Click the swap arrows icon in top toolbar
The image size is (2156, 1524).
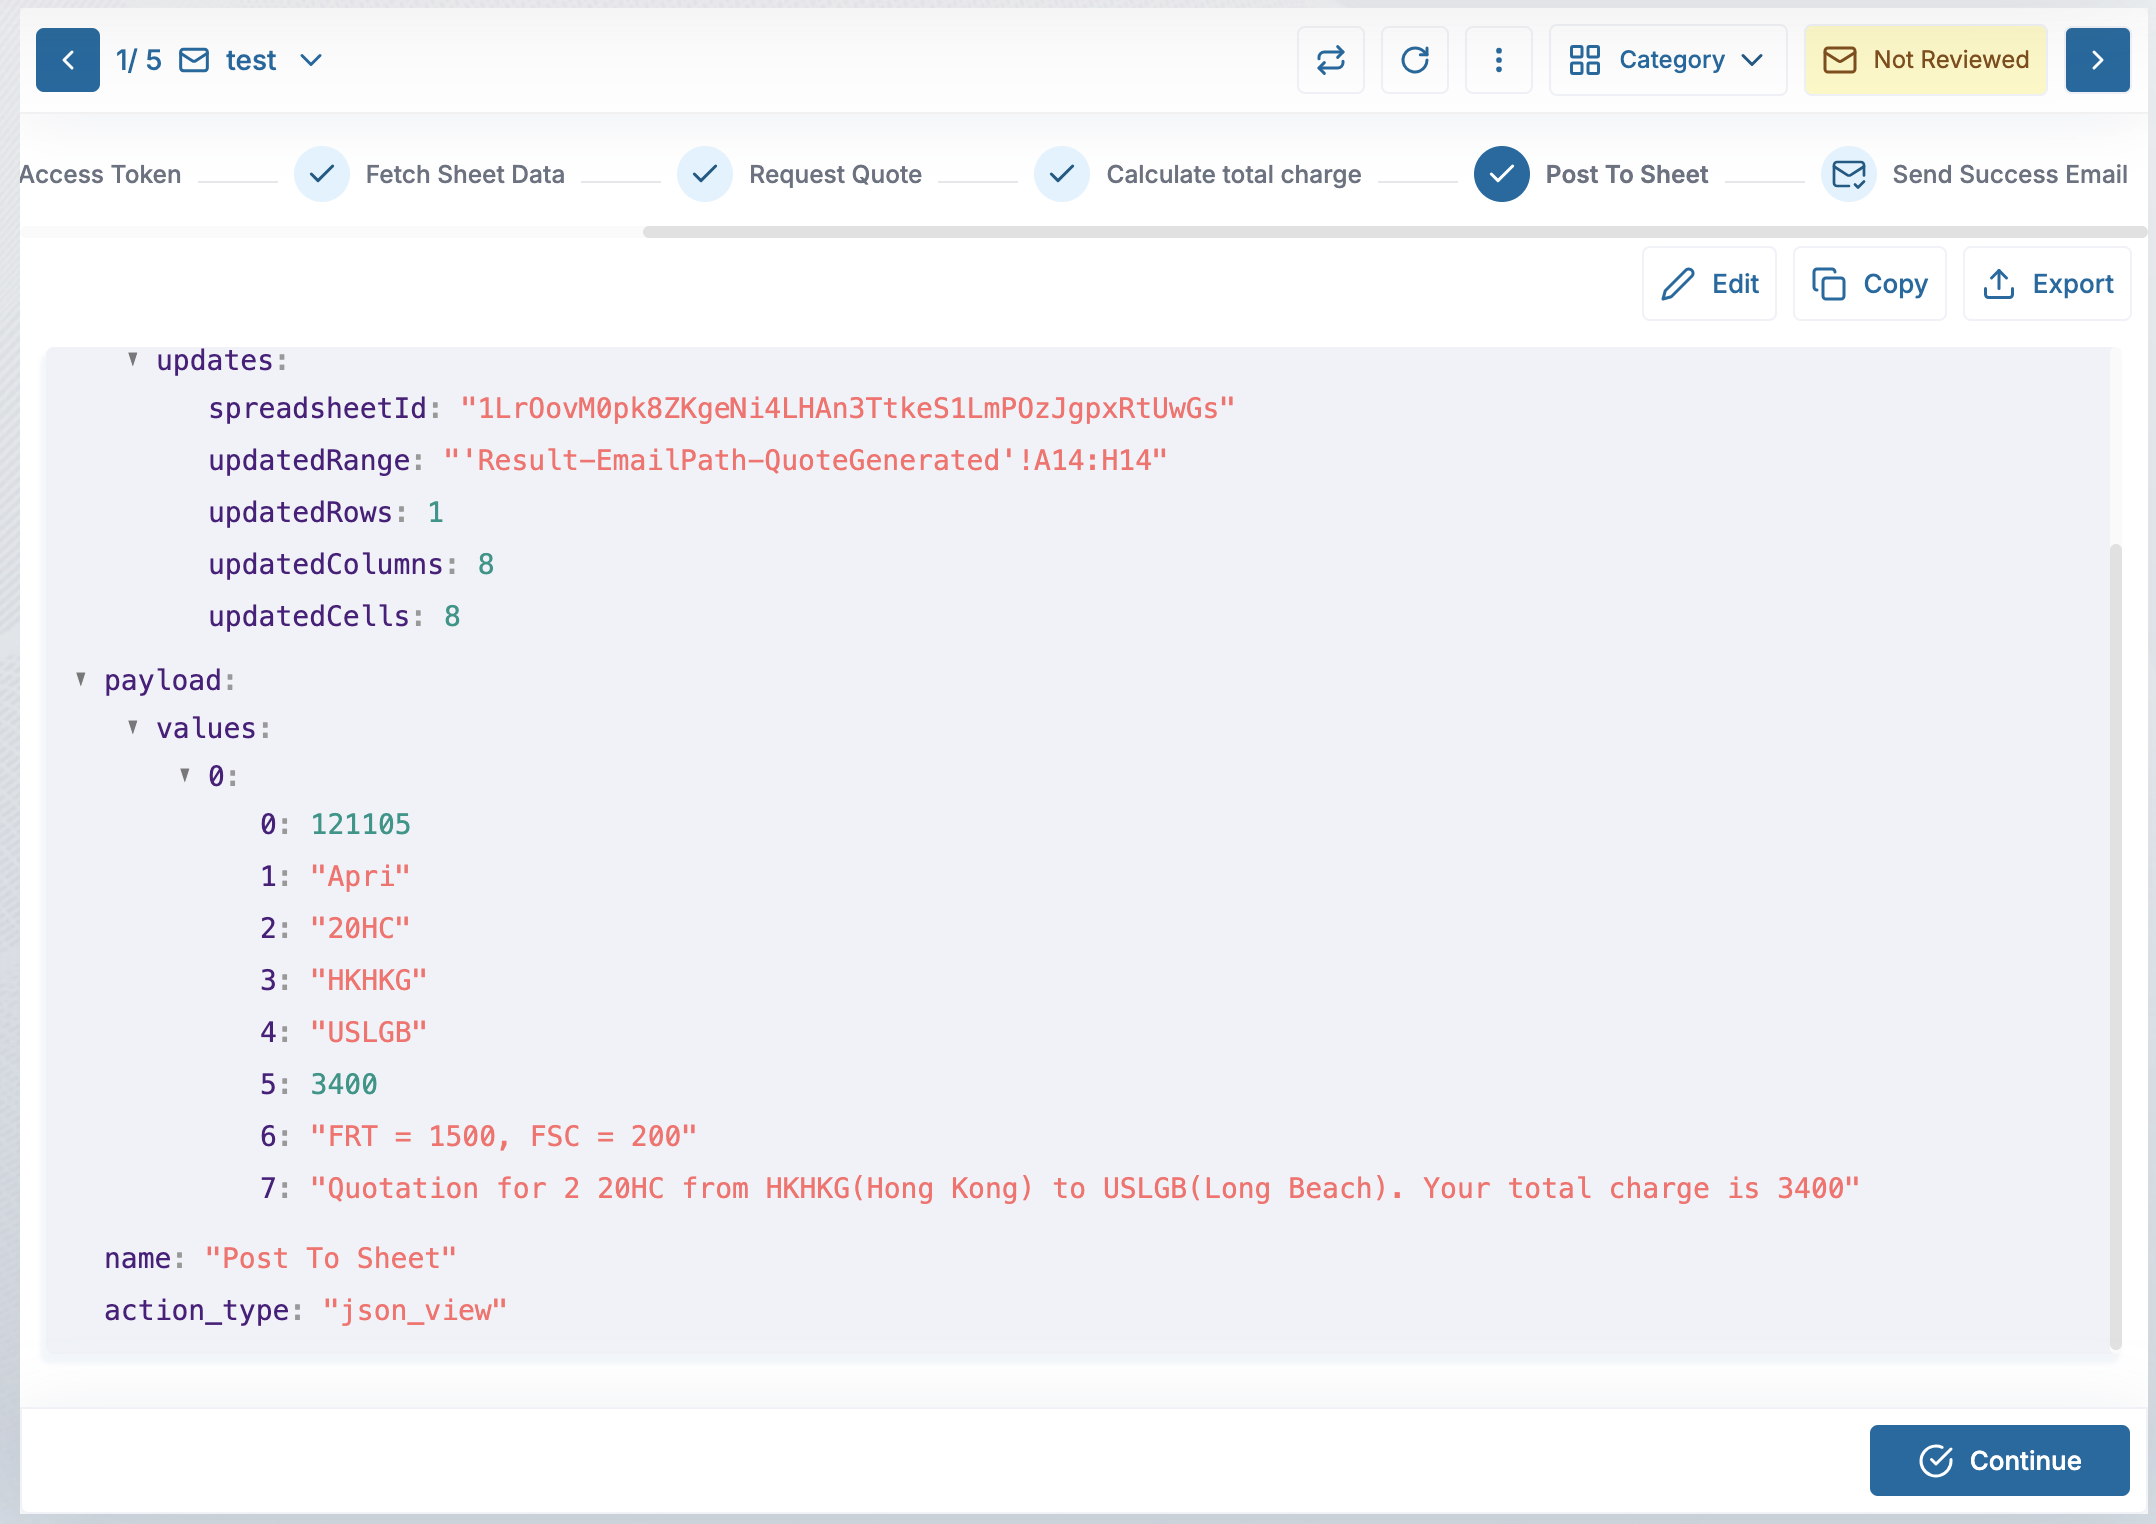point(1330,60)
